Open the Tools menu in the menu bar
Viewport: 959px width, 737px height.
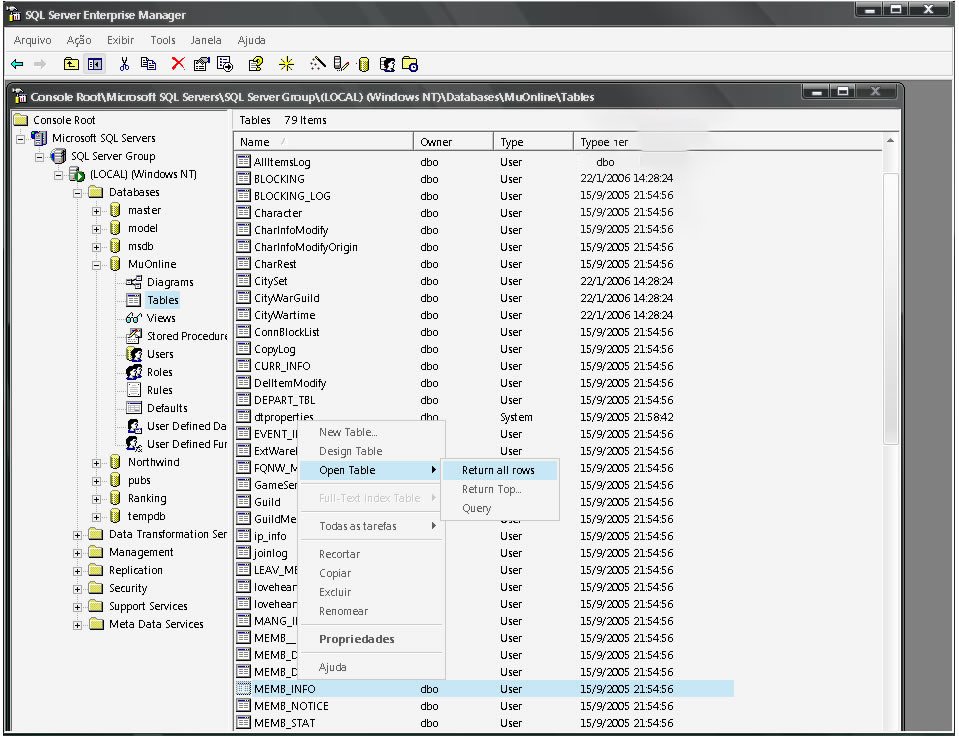(162, 40)
